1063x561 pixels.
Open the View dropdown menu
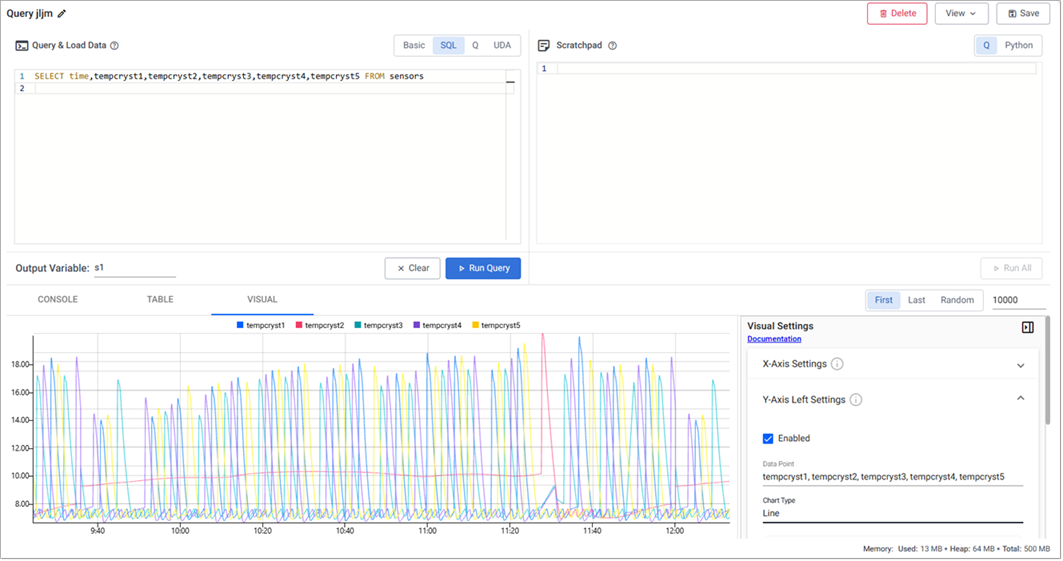961,13
